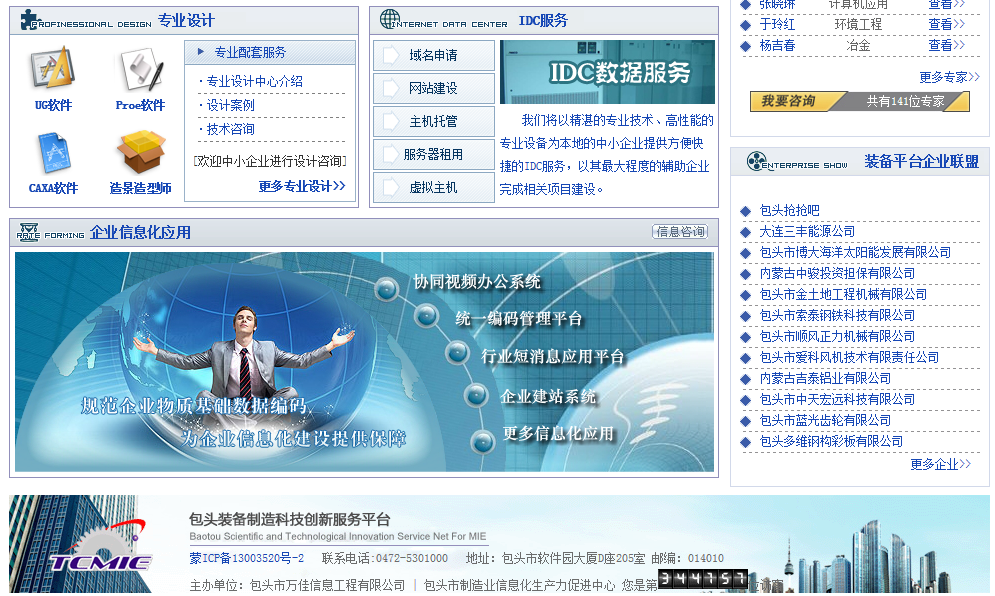Open the 造景造型师 box icon

click(140, 153)
